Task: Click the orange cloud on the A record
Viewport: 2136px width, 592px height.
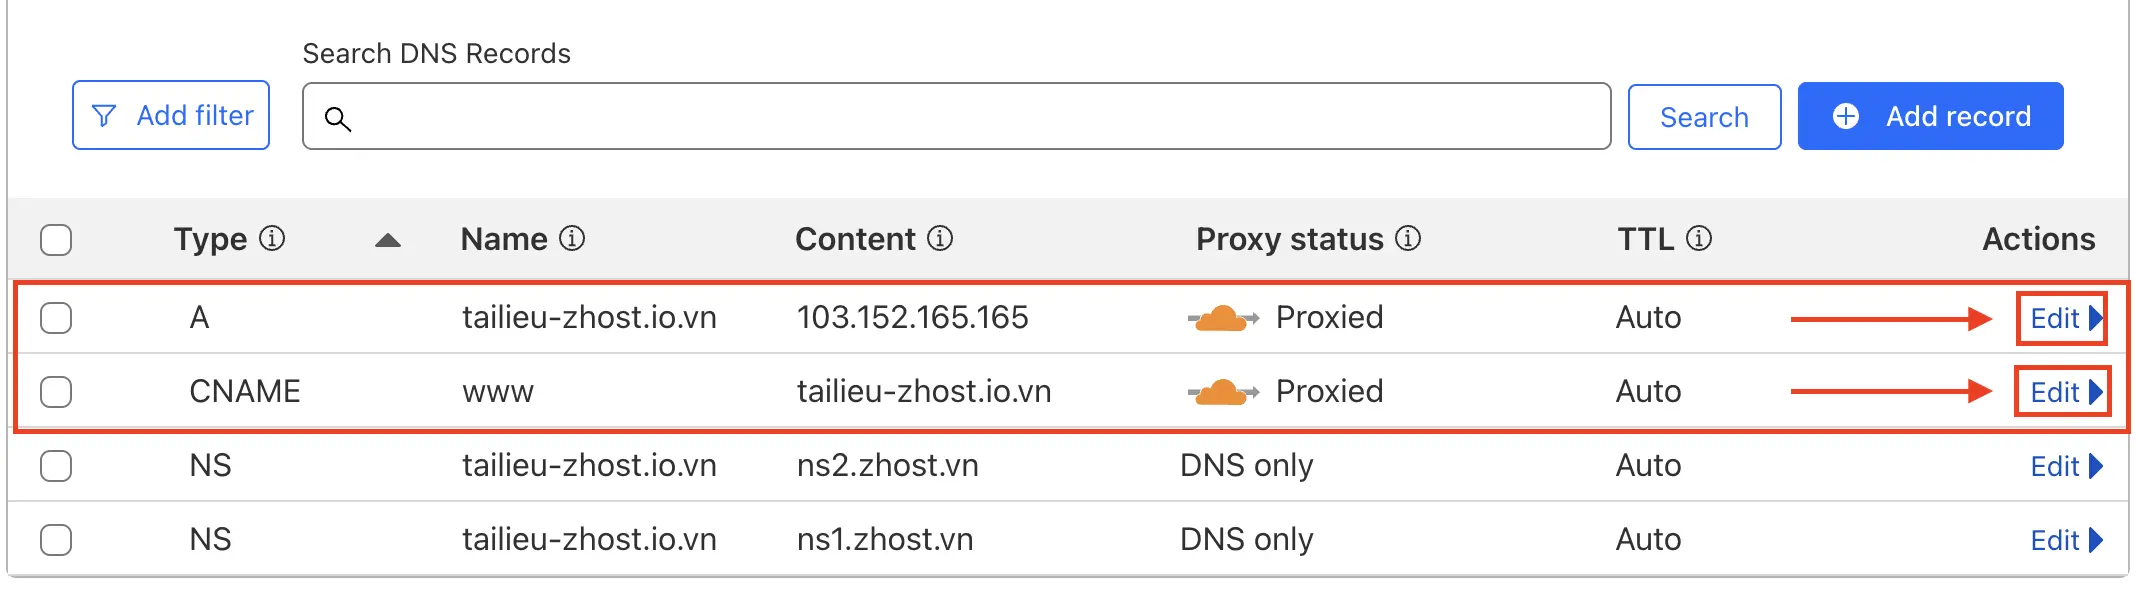Action: pyautogui.click(x=1222, y=318)
